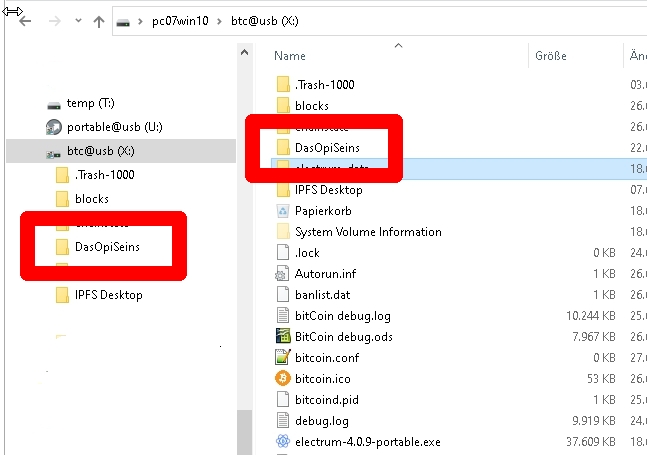Click the 53 KB size cell
Image resolution: width=647 pixels, height=455 pixels.
pos(601,379)
